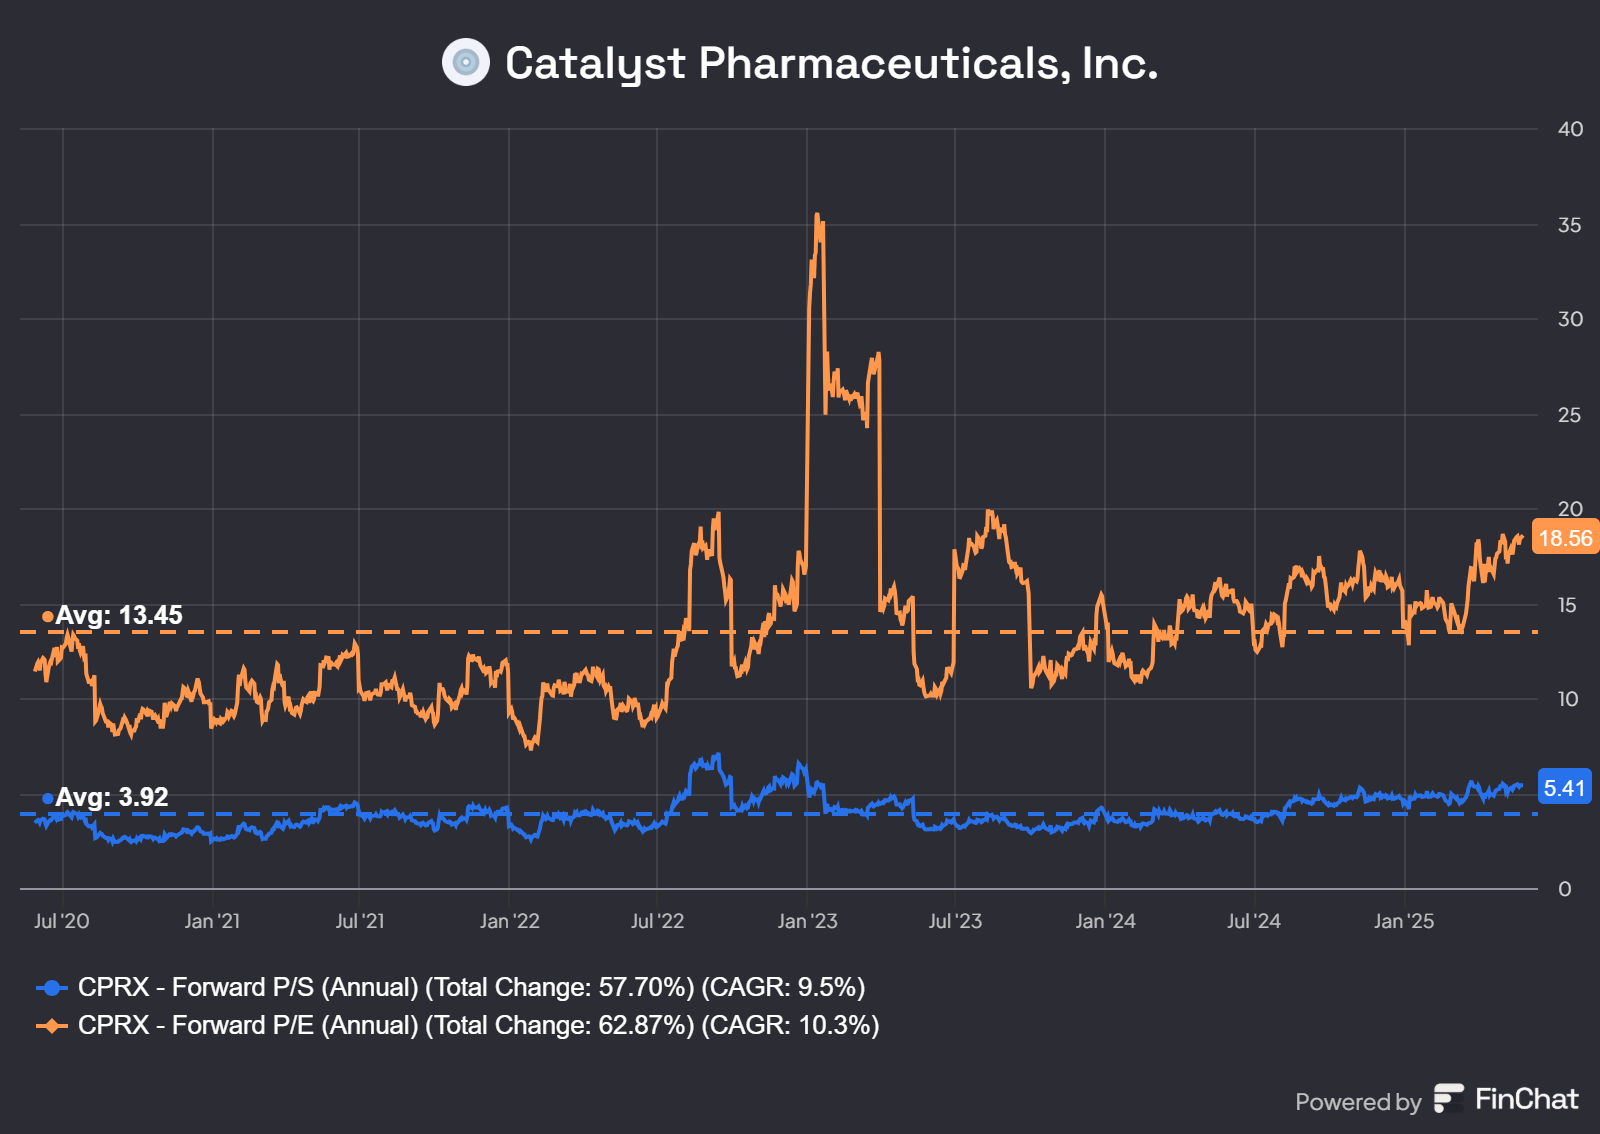Click the Catalyst Pharmaceuticals, Inc. title
Screen dimensions: 1600x1134
(x=831, y=63)
